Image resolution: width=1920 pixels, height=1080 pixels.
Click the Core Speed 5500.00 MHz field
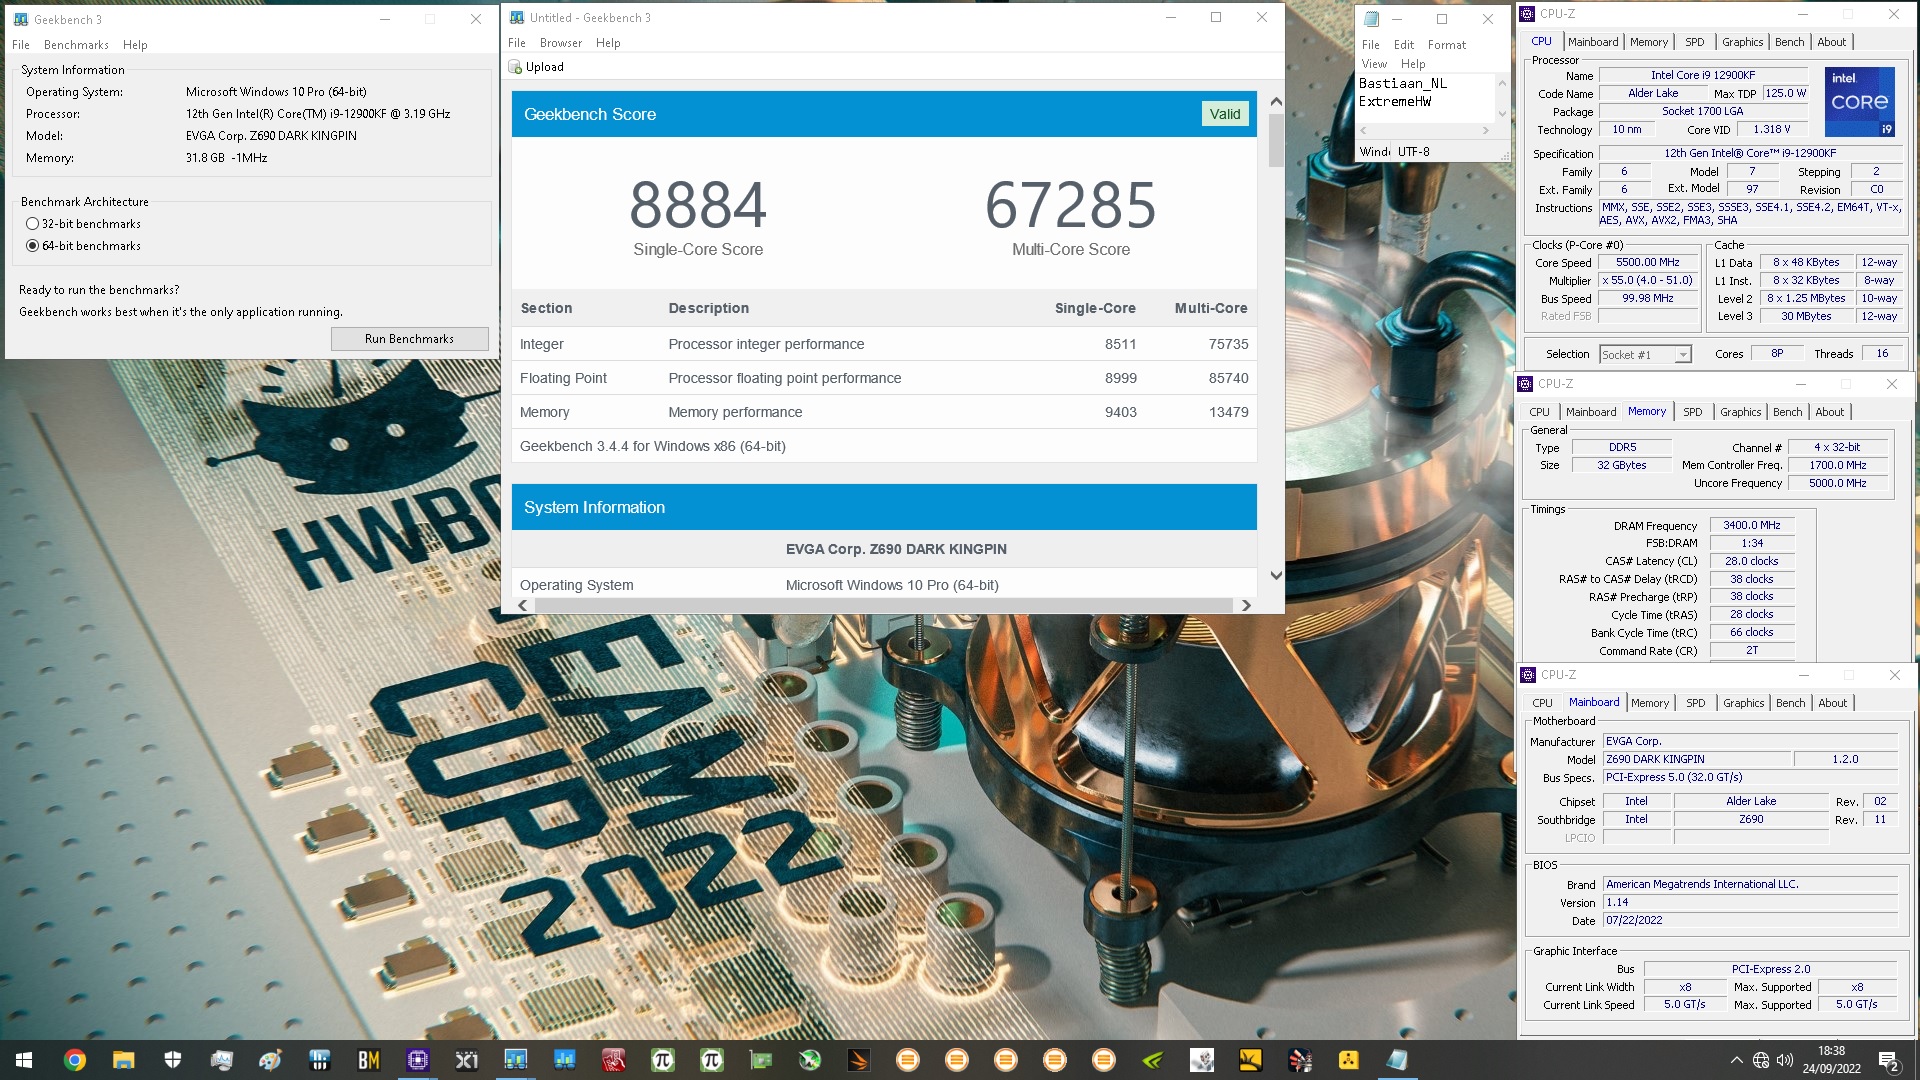tap(1647, 262)
